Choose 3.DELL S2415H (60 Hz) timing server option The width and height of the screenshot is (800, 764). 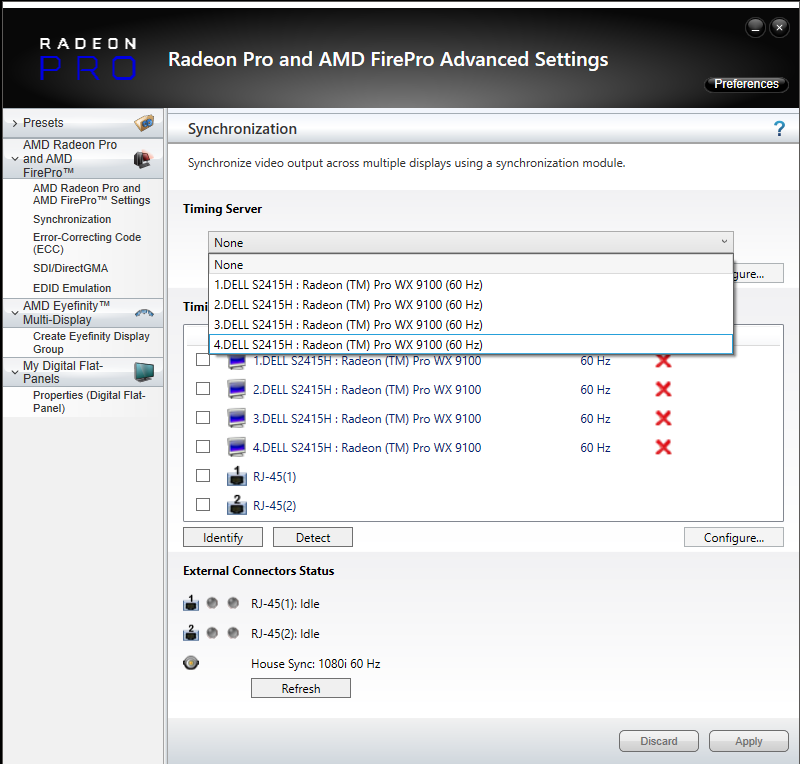(470, 325)
